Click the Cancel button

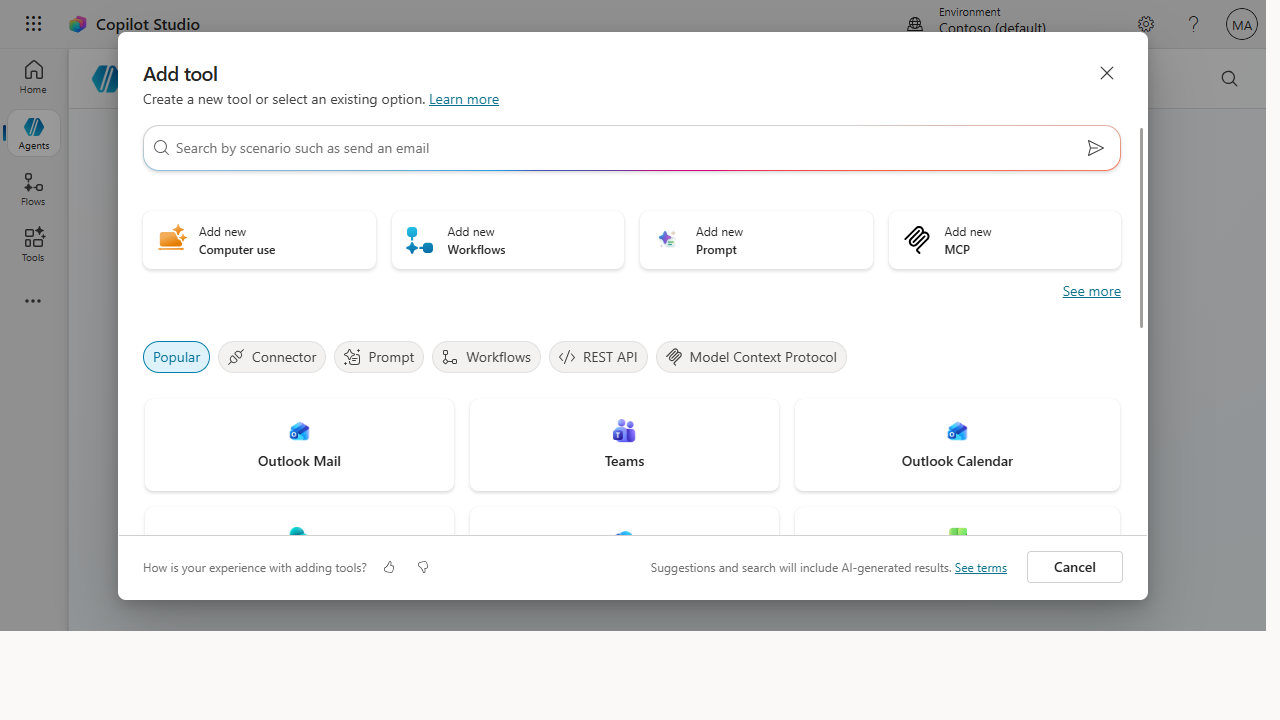click(1075, 567)
